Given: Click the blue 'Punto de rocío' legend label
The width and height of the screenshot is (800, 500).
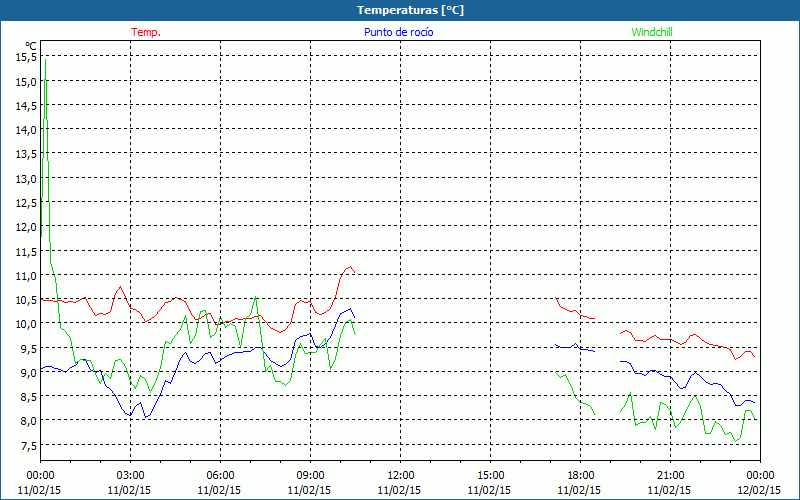Looking at the screenshot, I should pyautogui.click(x=398, y=32).
